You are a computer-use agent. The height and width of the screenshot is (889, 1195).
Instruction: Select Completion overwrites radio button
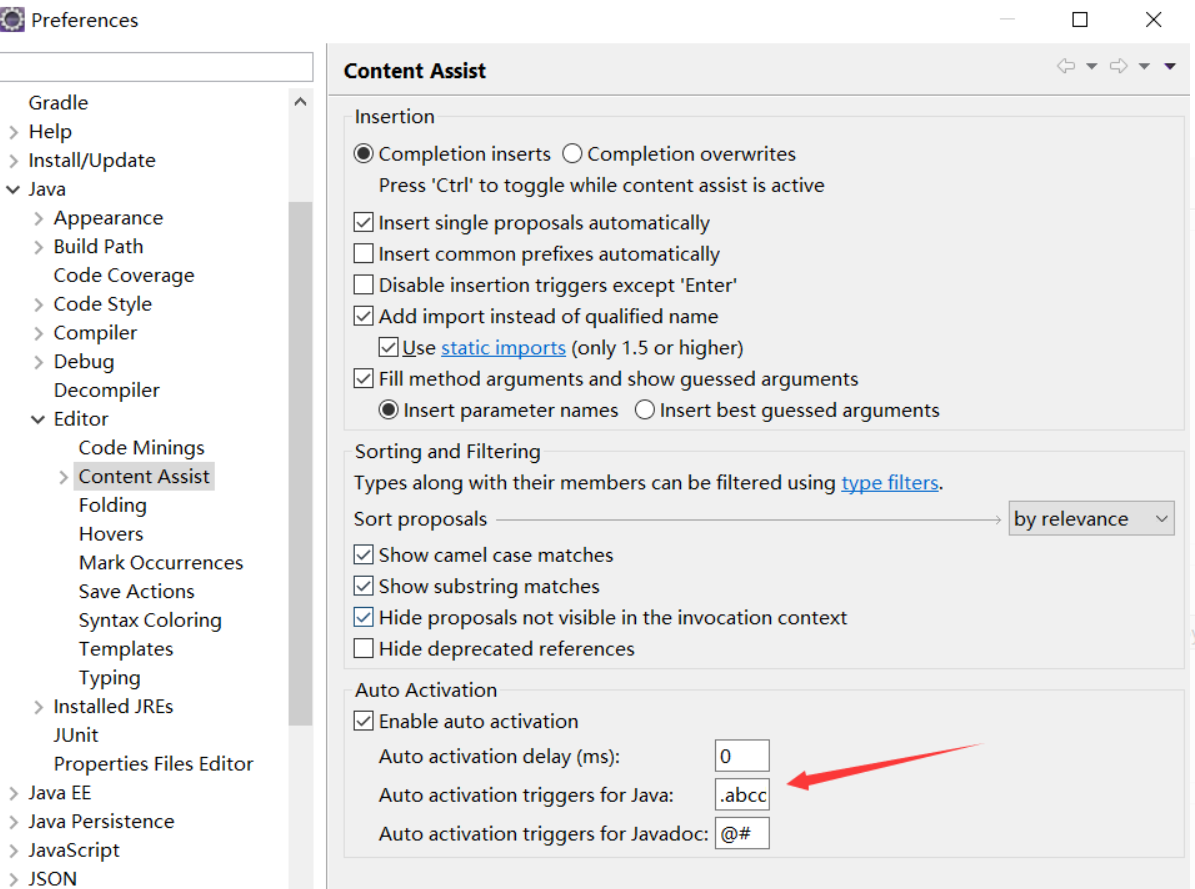[572, 154]
